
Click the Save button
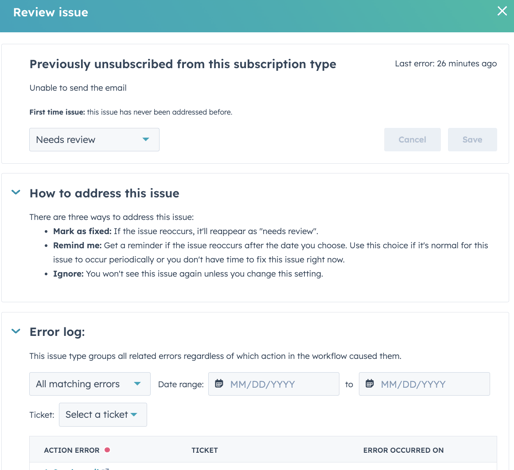click(x=472, y=140)
